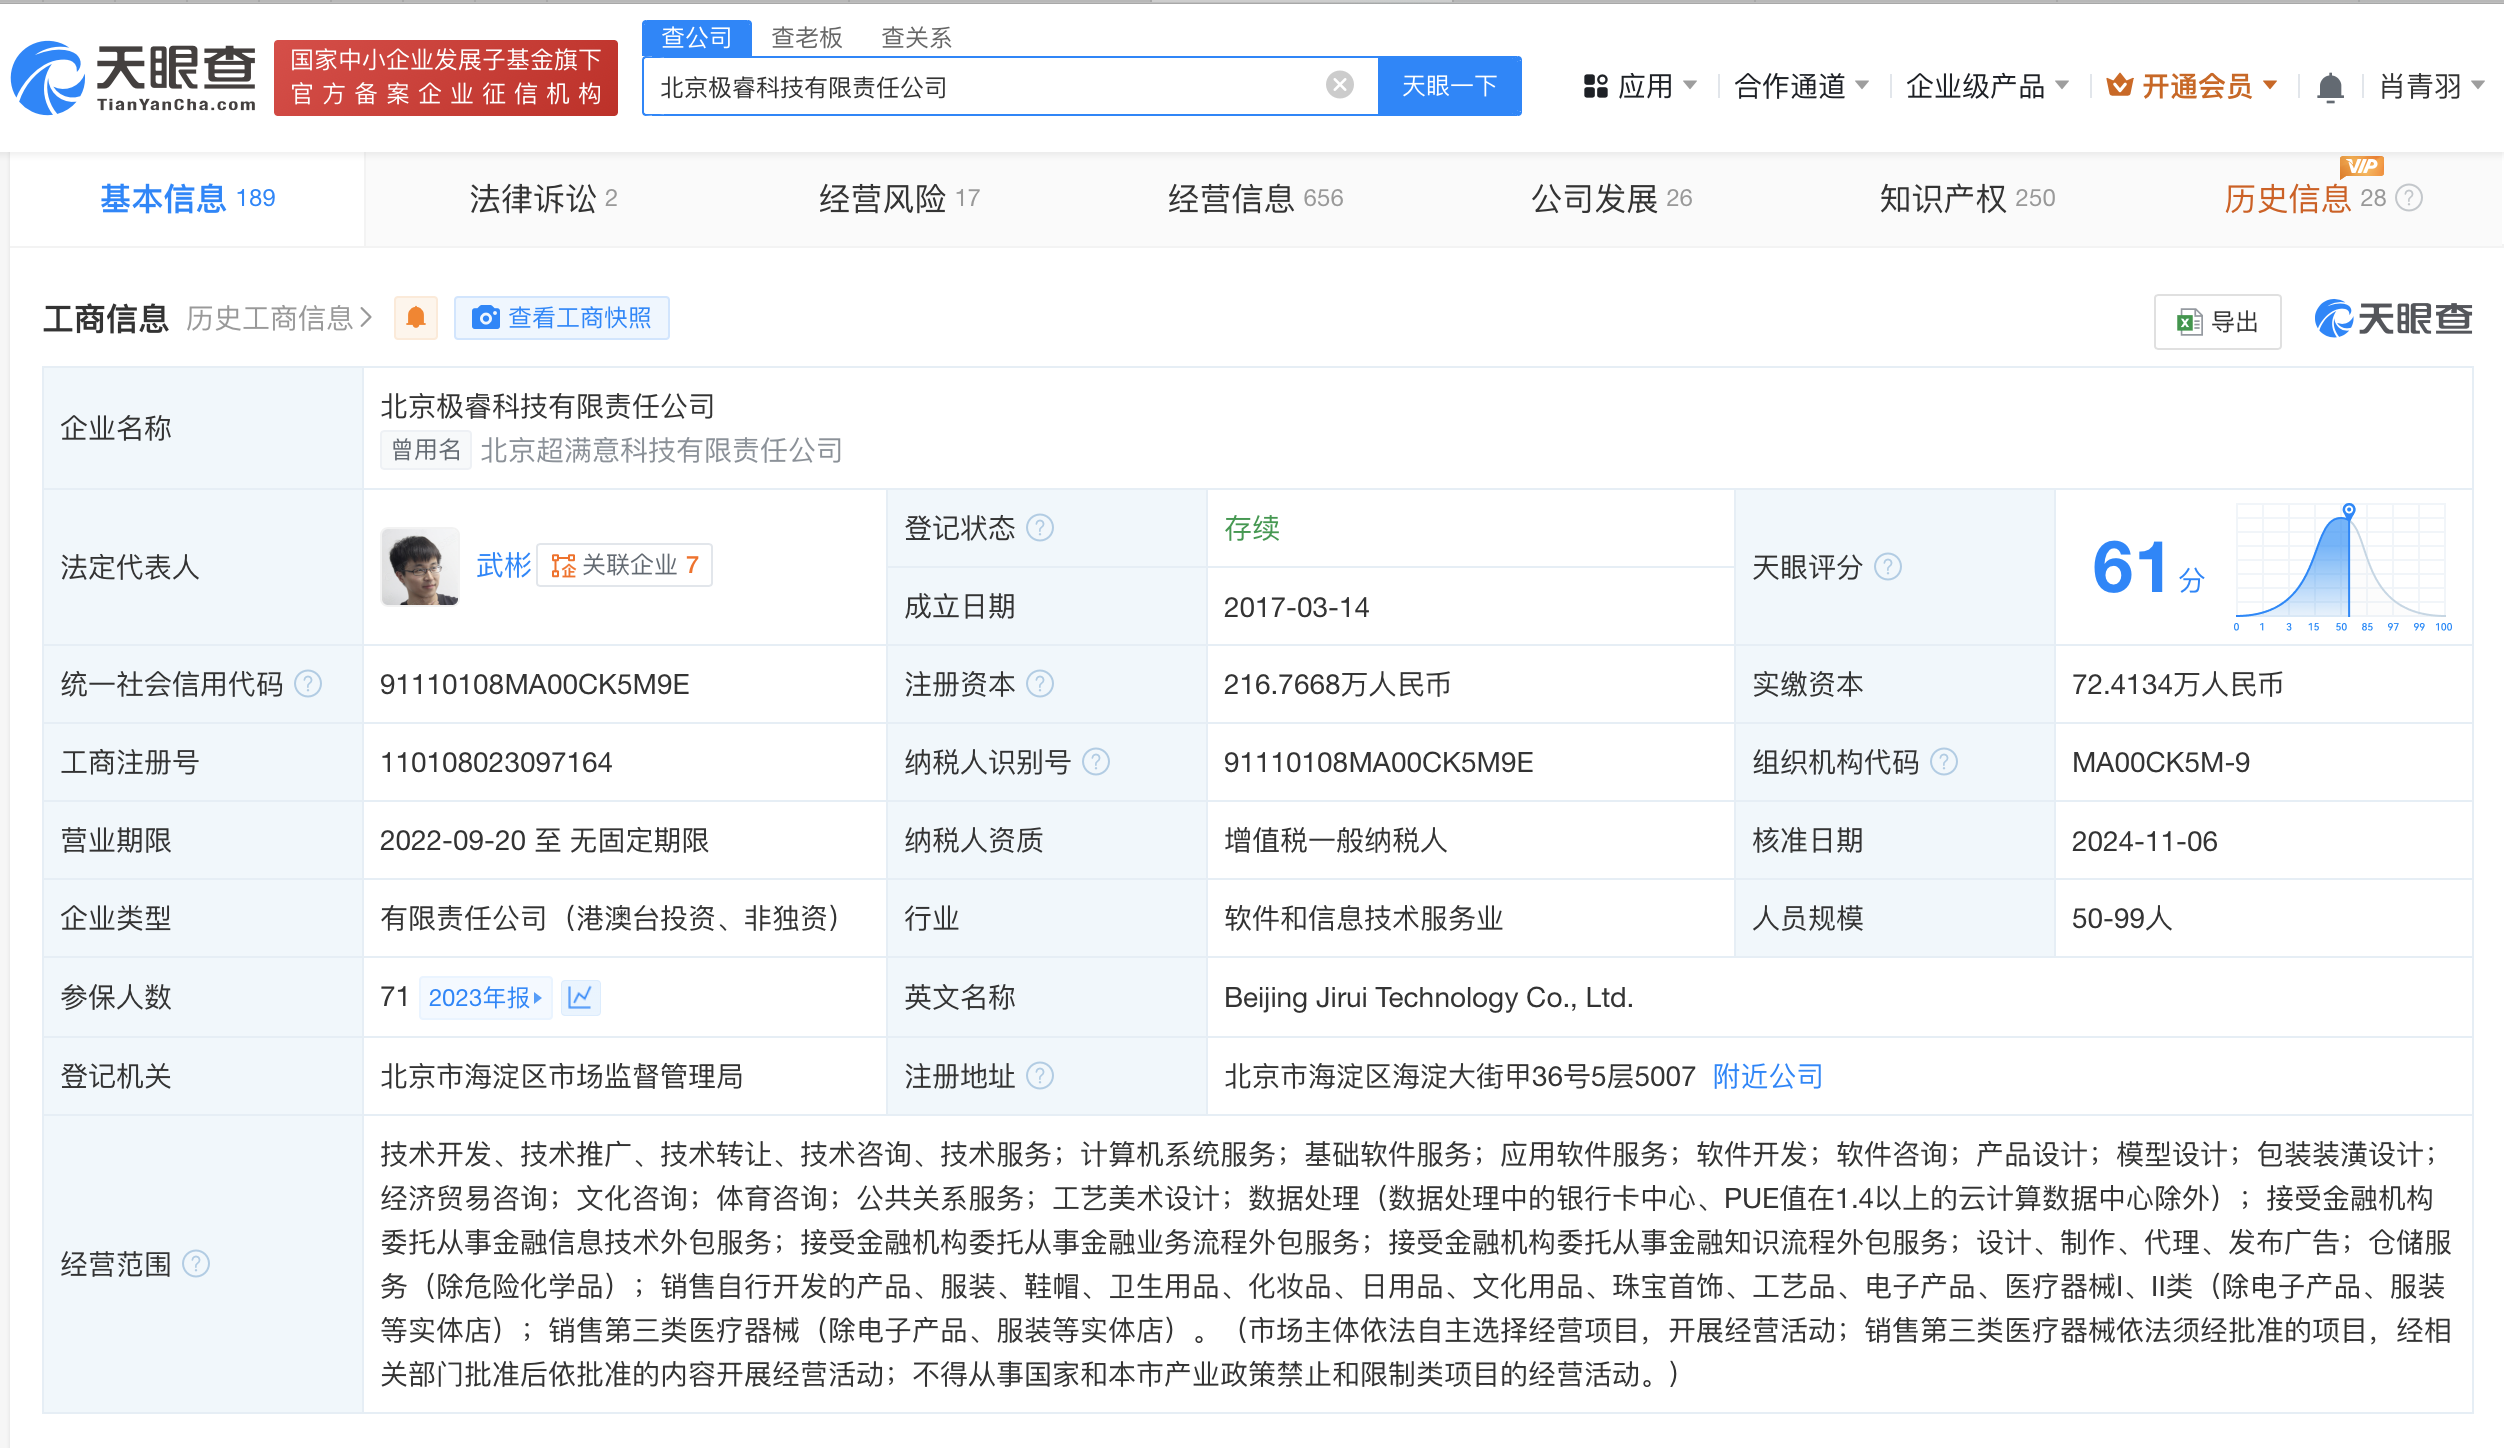Click help icon beside 登记状态
Viewport: 2504px width, 1448px height.
click(x=1040, y=528)
